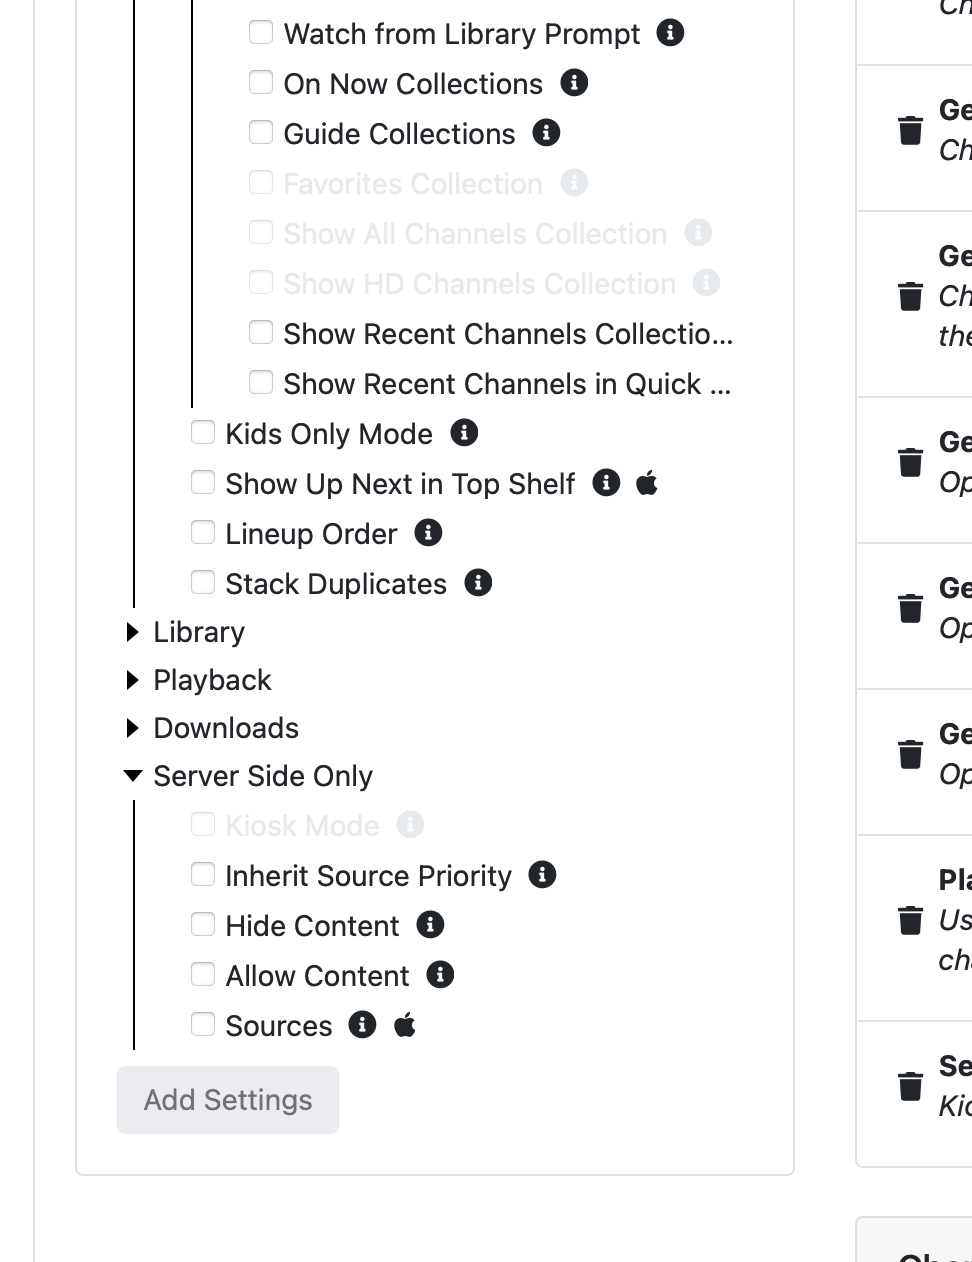The image size is (972, 1262).
Task: Open info icon next to Stack Duplicates
Action: pyautogui.click(x=478, y=583)
